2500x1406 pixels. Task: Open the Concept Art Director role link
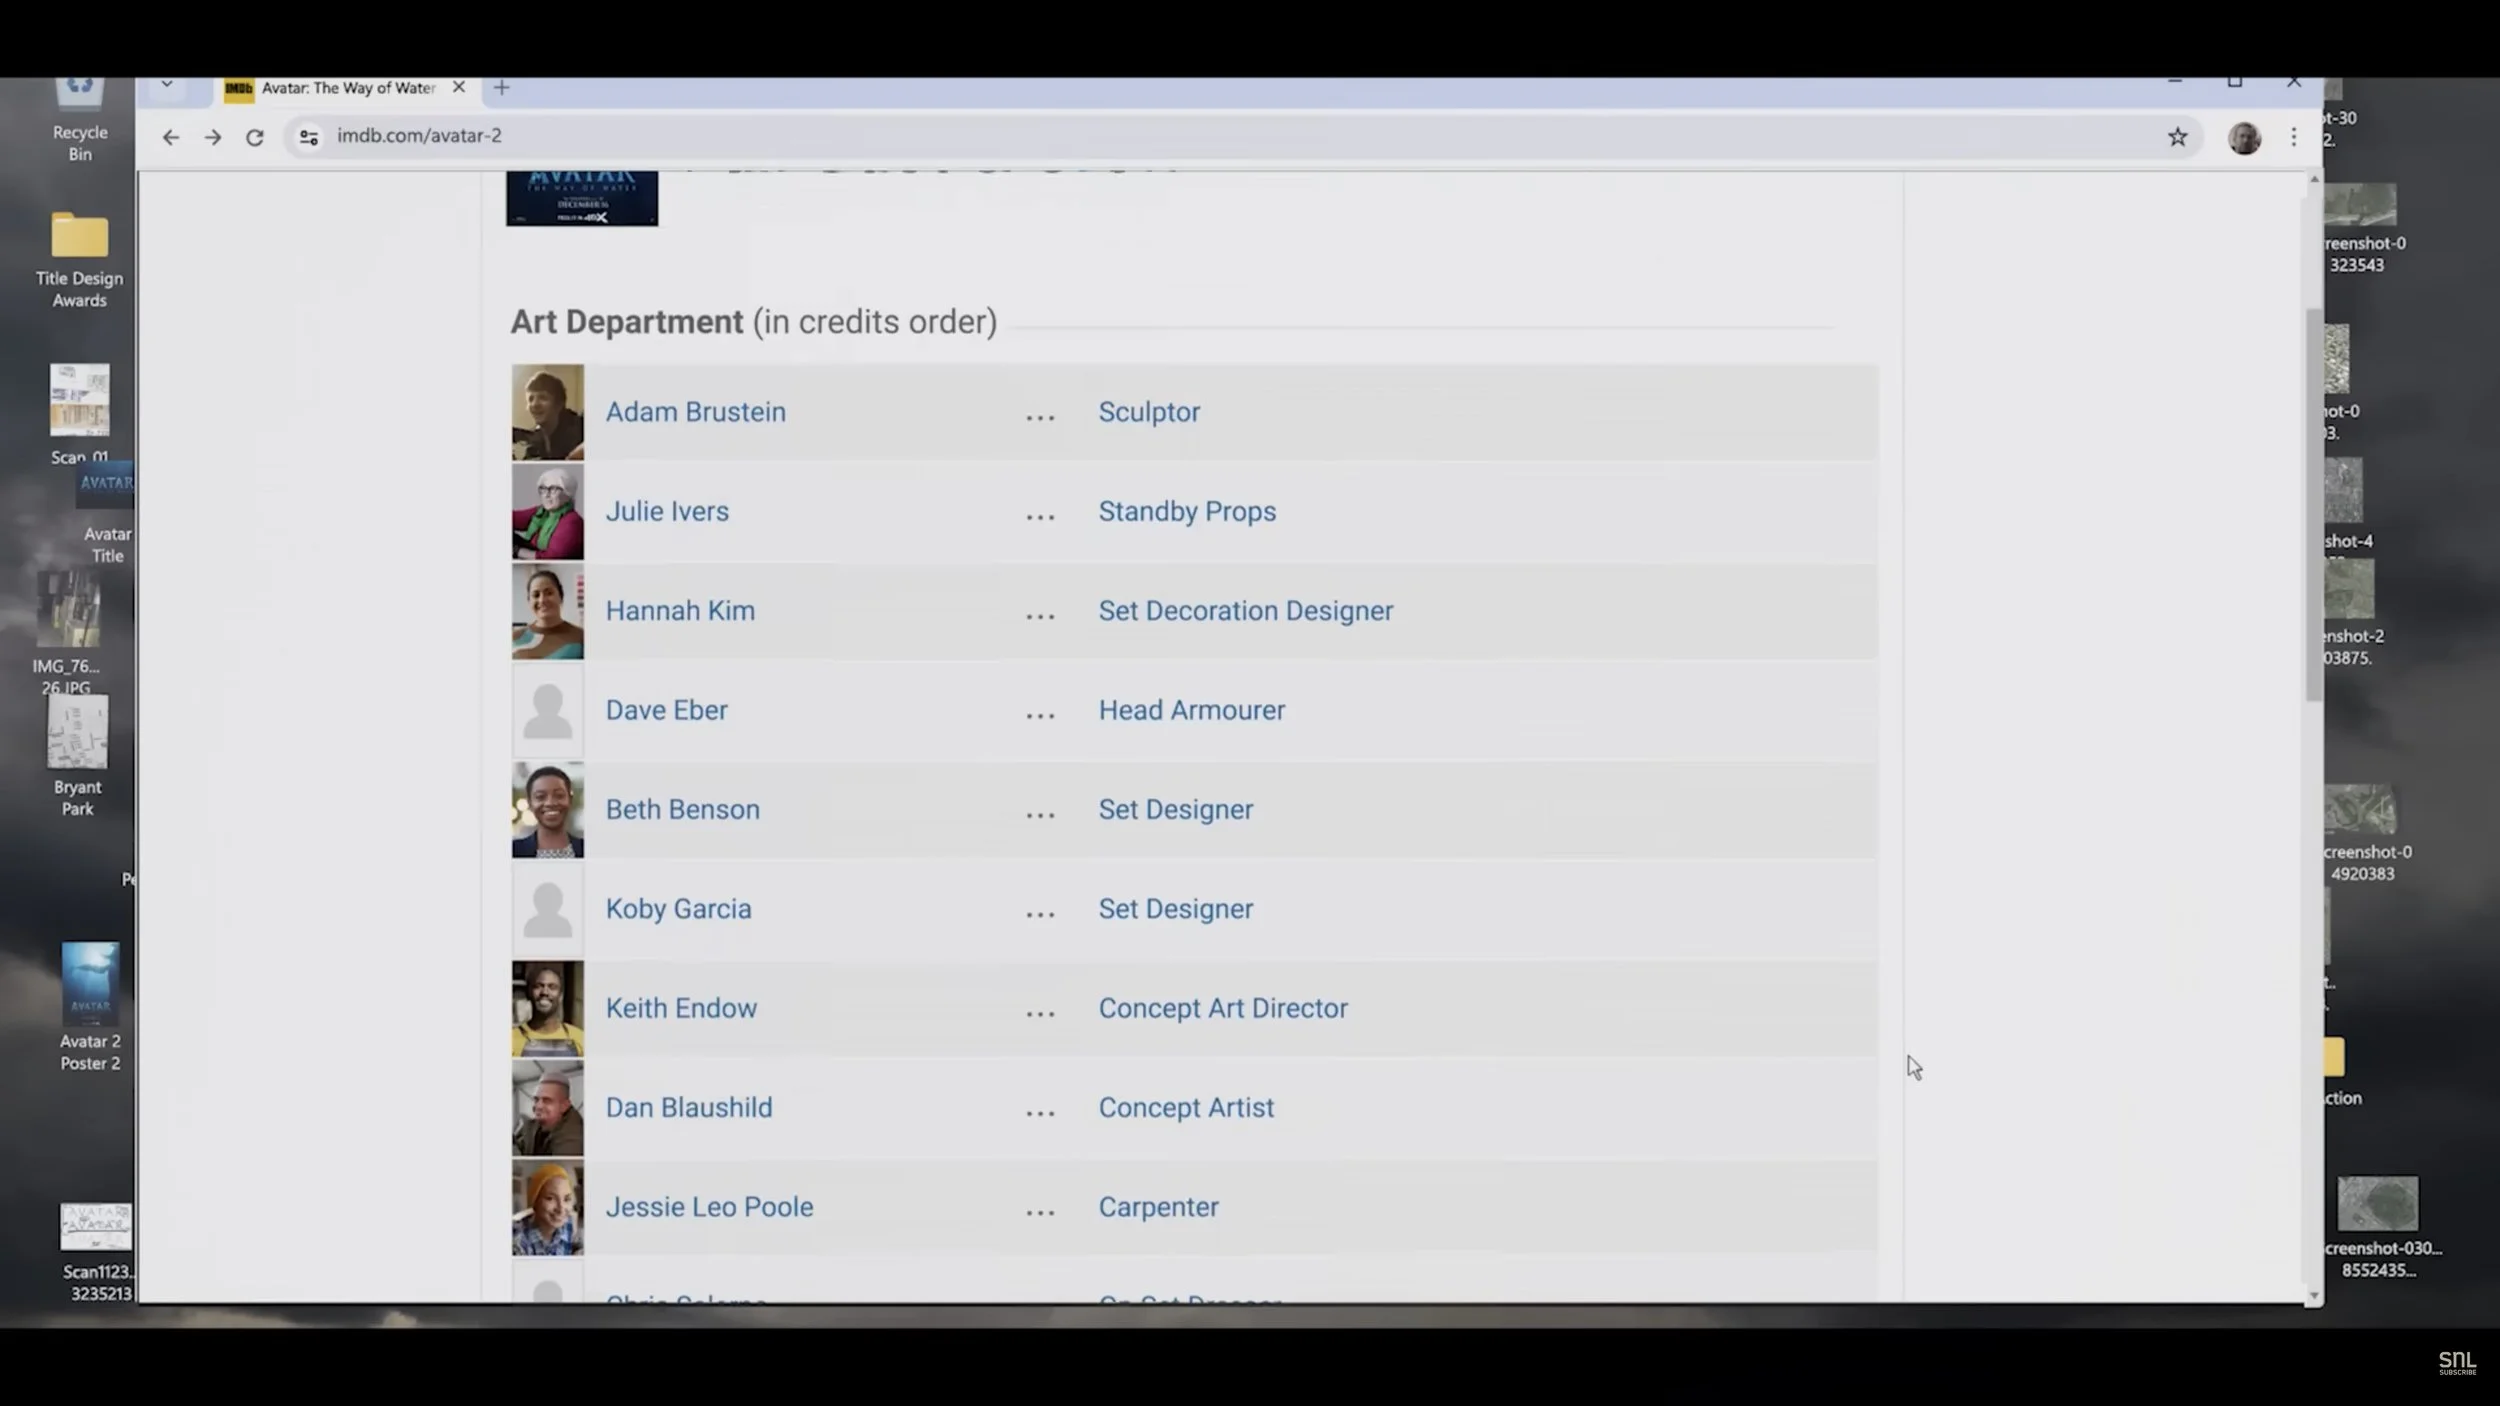click(1222, 1008)
